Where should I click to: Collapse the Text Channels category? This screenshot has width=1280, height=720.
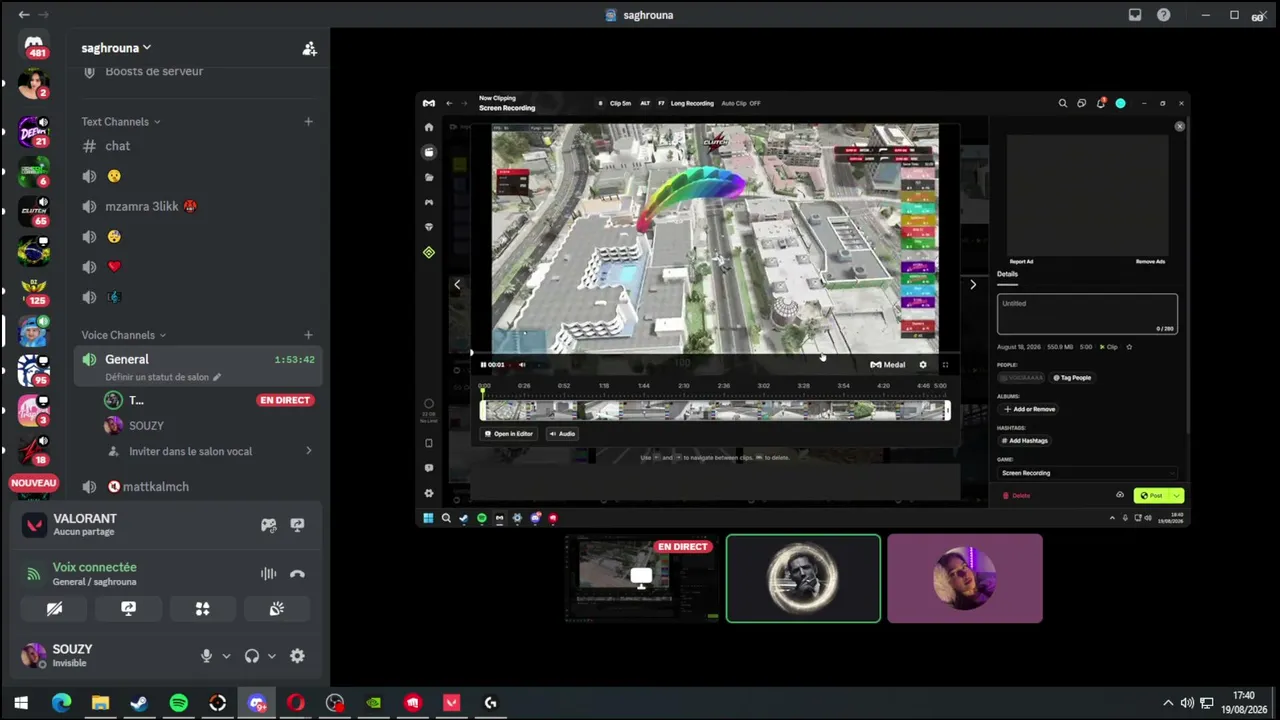pyautogui.click(x=121, y=122)
